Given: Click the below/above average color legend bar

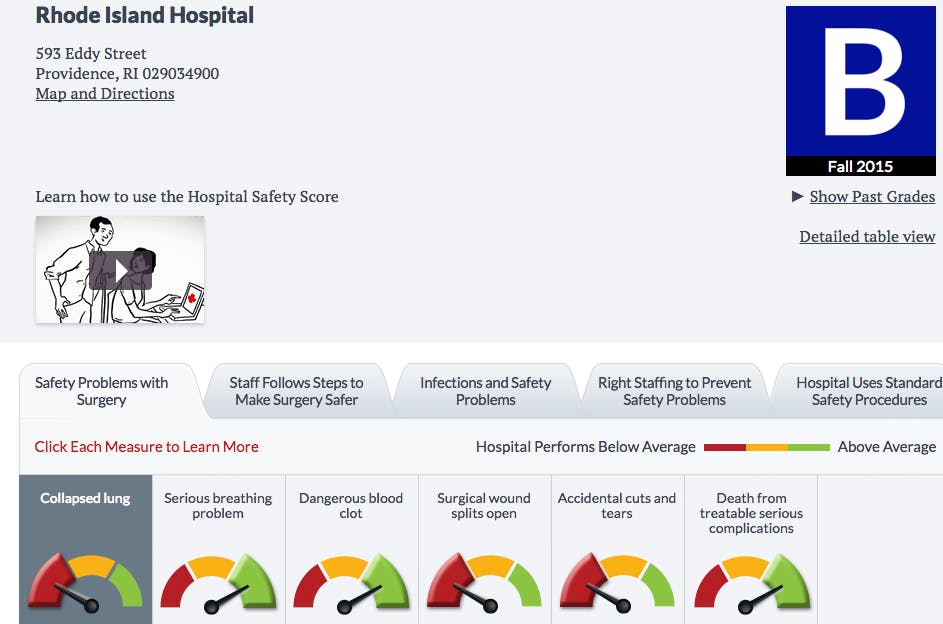Looking at the screenshot, I should point(766,447).
